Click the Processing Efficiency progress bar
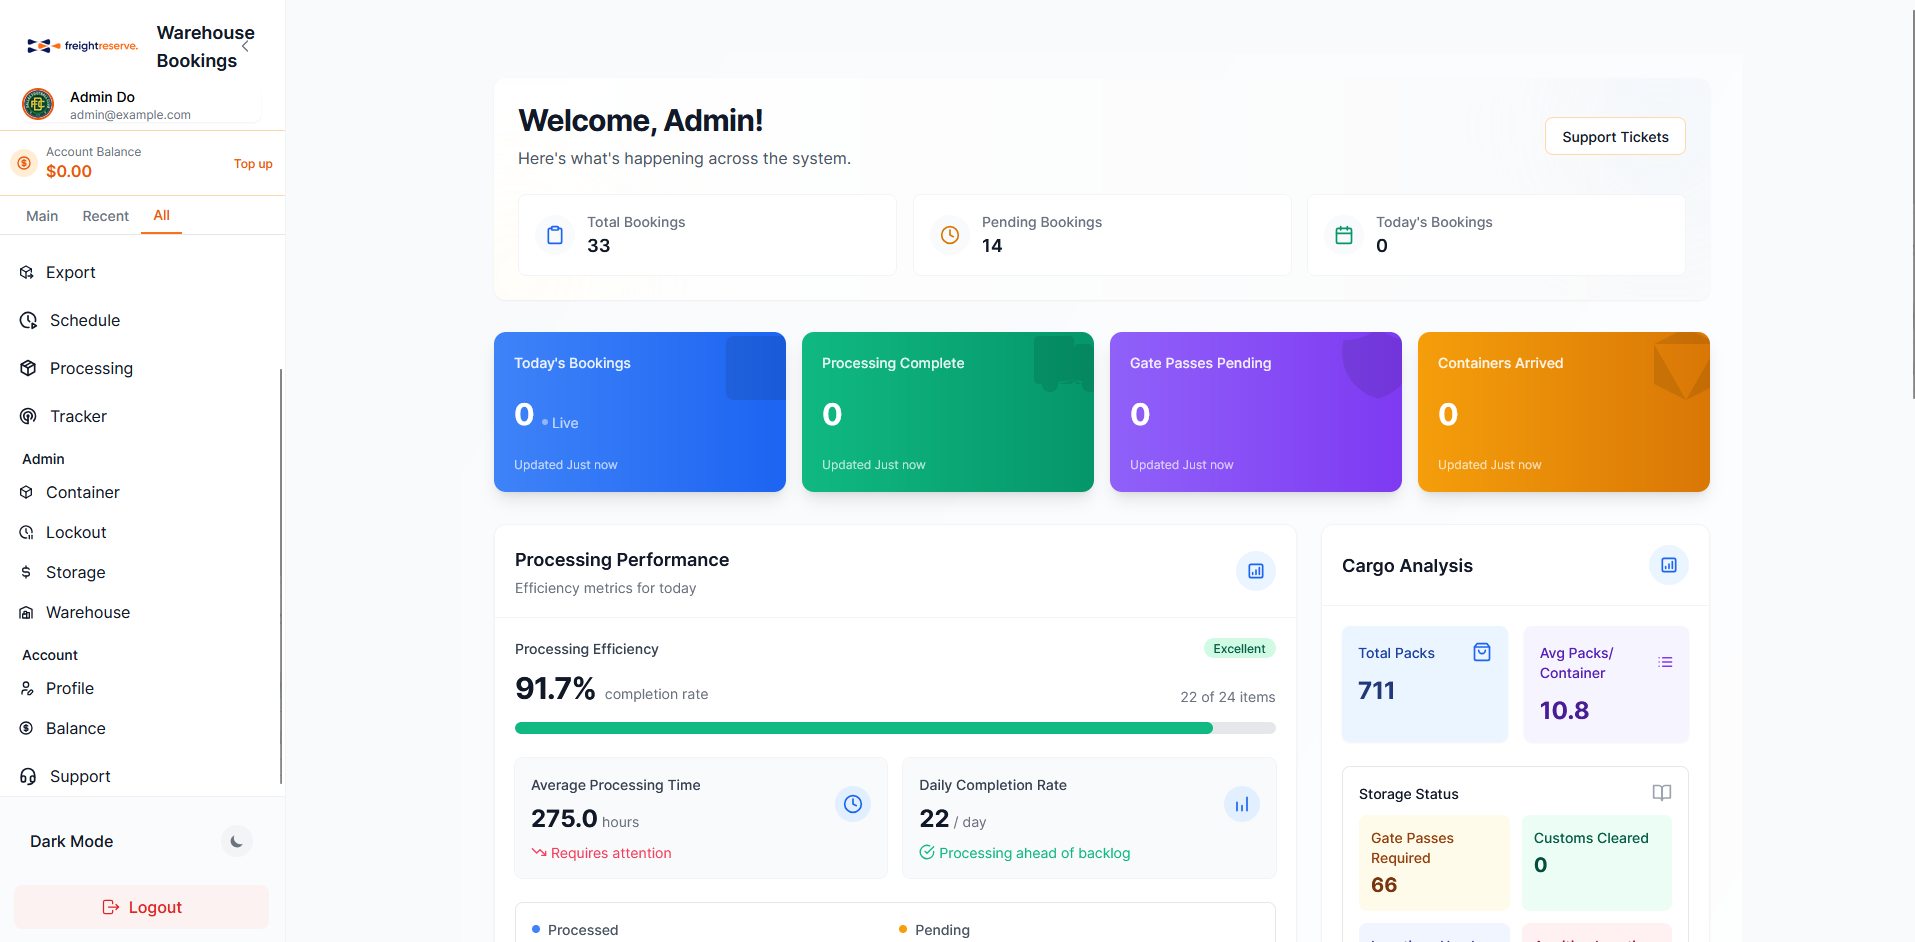The image size is (1915, 942). pyautogui.click(x=894, y=728)
